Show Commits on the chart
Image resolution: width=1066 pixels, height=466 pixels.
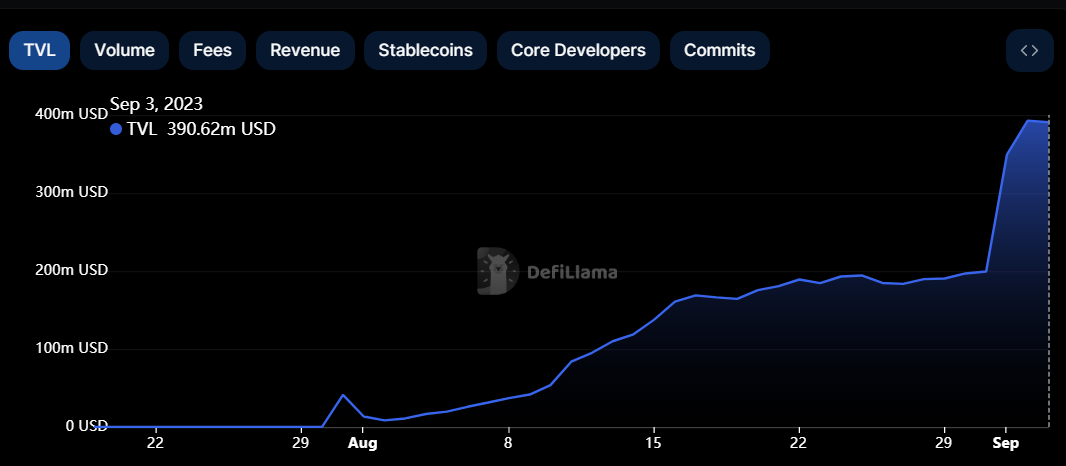pyautogui.click(x=719, y=50)
